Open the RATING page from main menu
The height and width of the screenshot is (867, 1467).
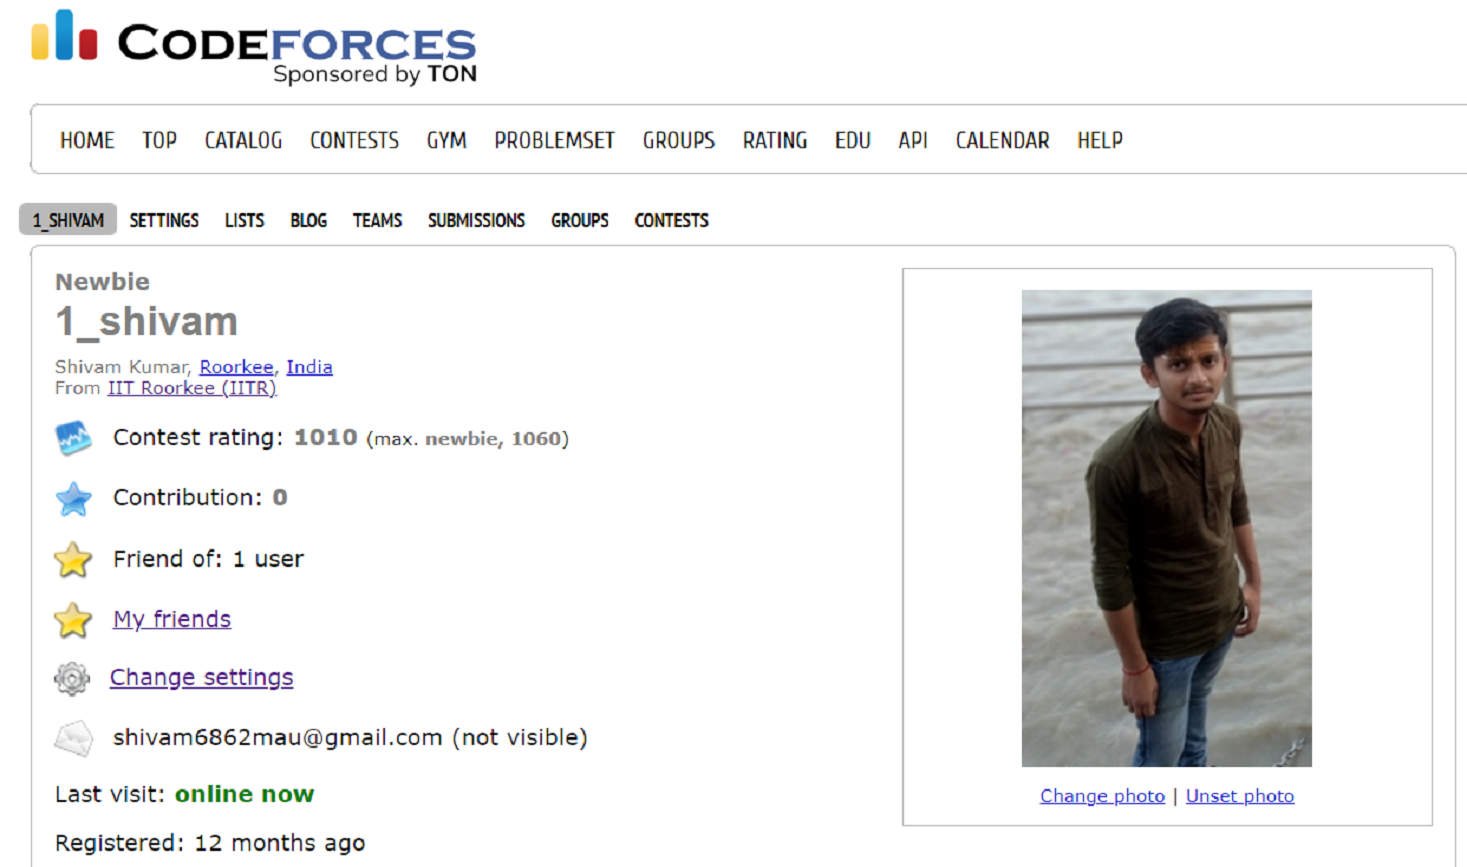pos(774,141)
